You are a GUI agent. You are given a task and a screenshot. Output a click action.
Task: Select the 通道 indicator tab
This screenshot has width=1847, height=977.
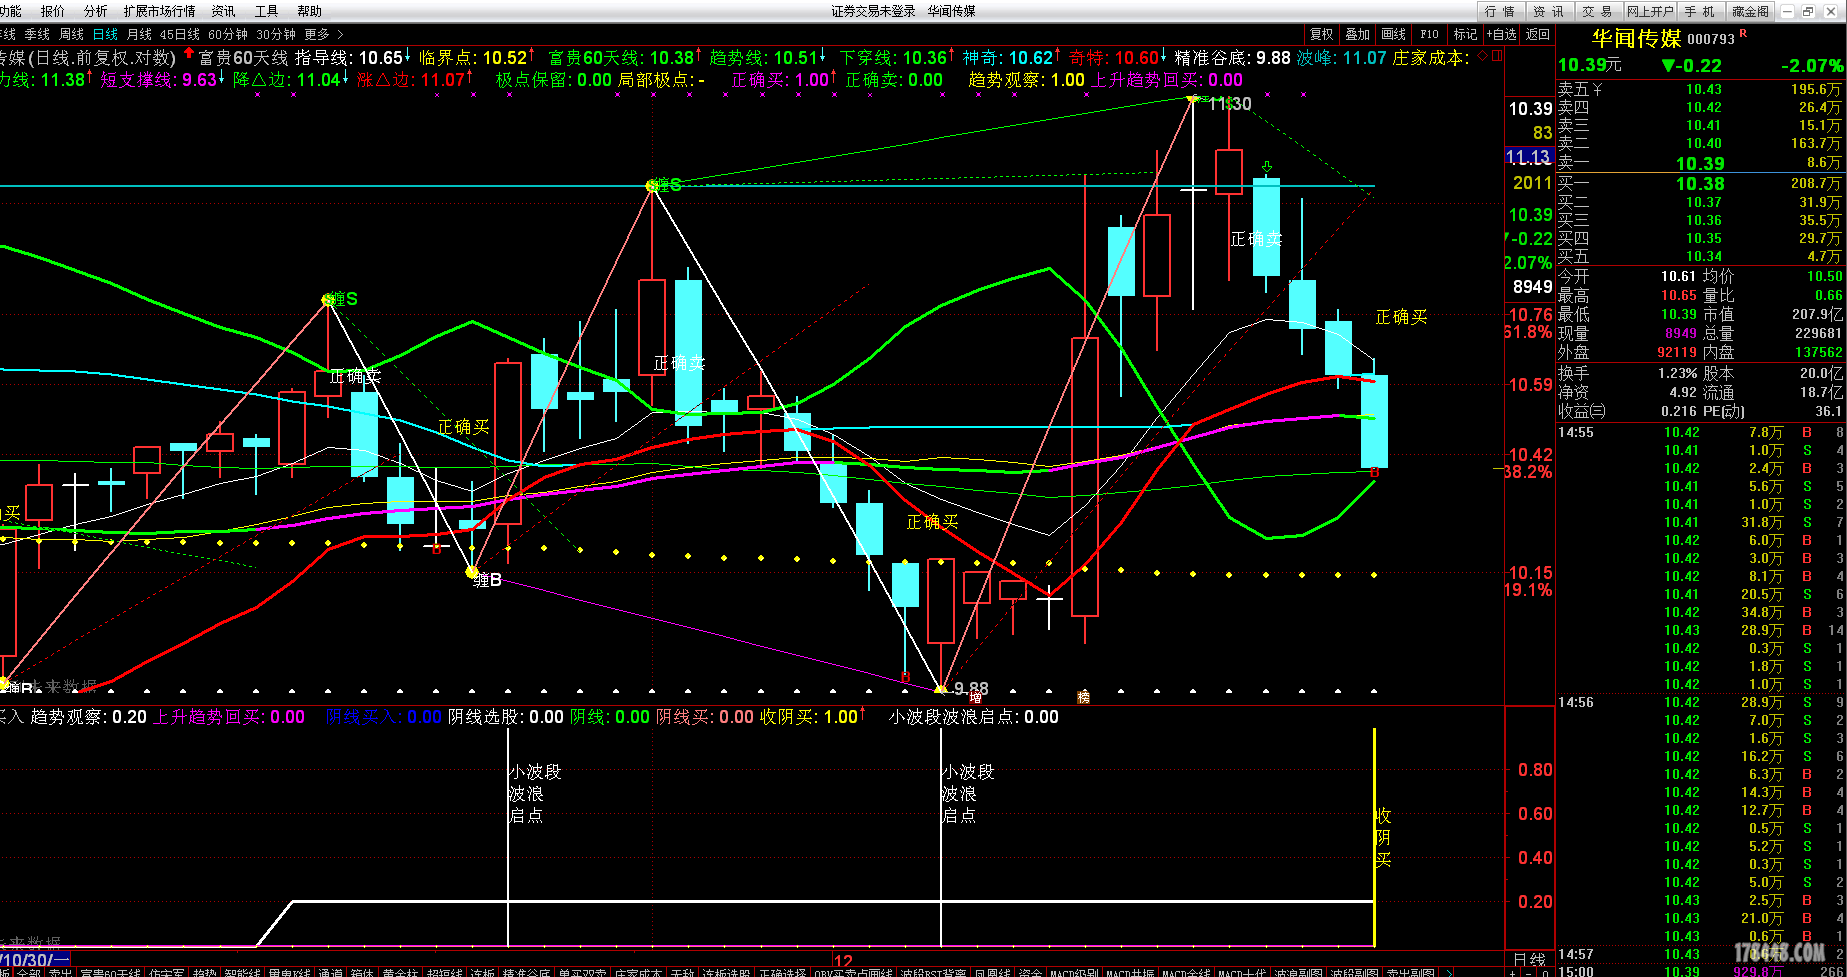click(330, 971)
